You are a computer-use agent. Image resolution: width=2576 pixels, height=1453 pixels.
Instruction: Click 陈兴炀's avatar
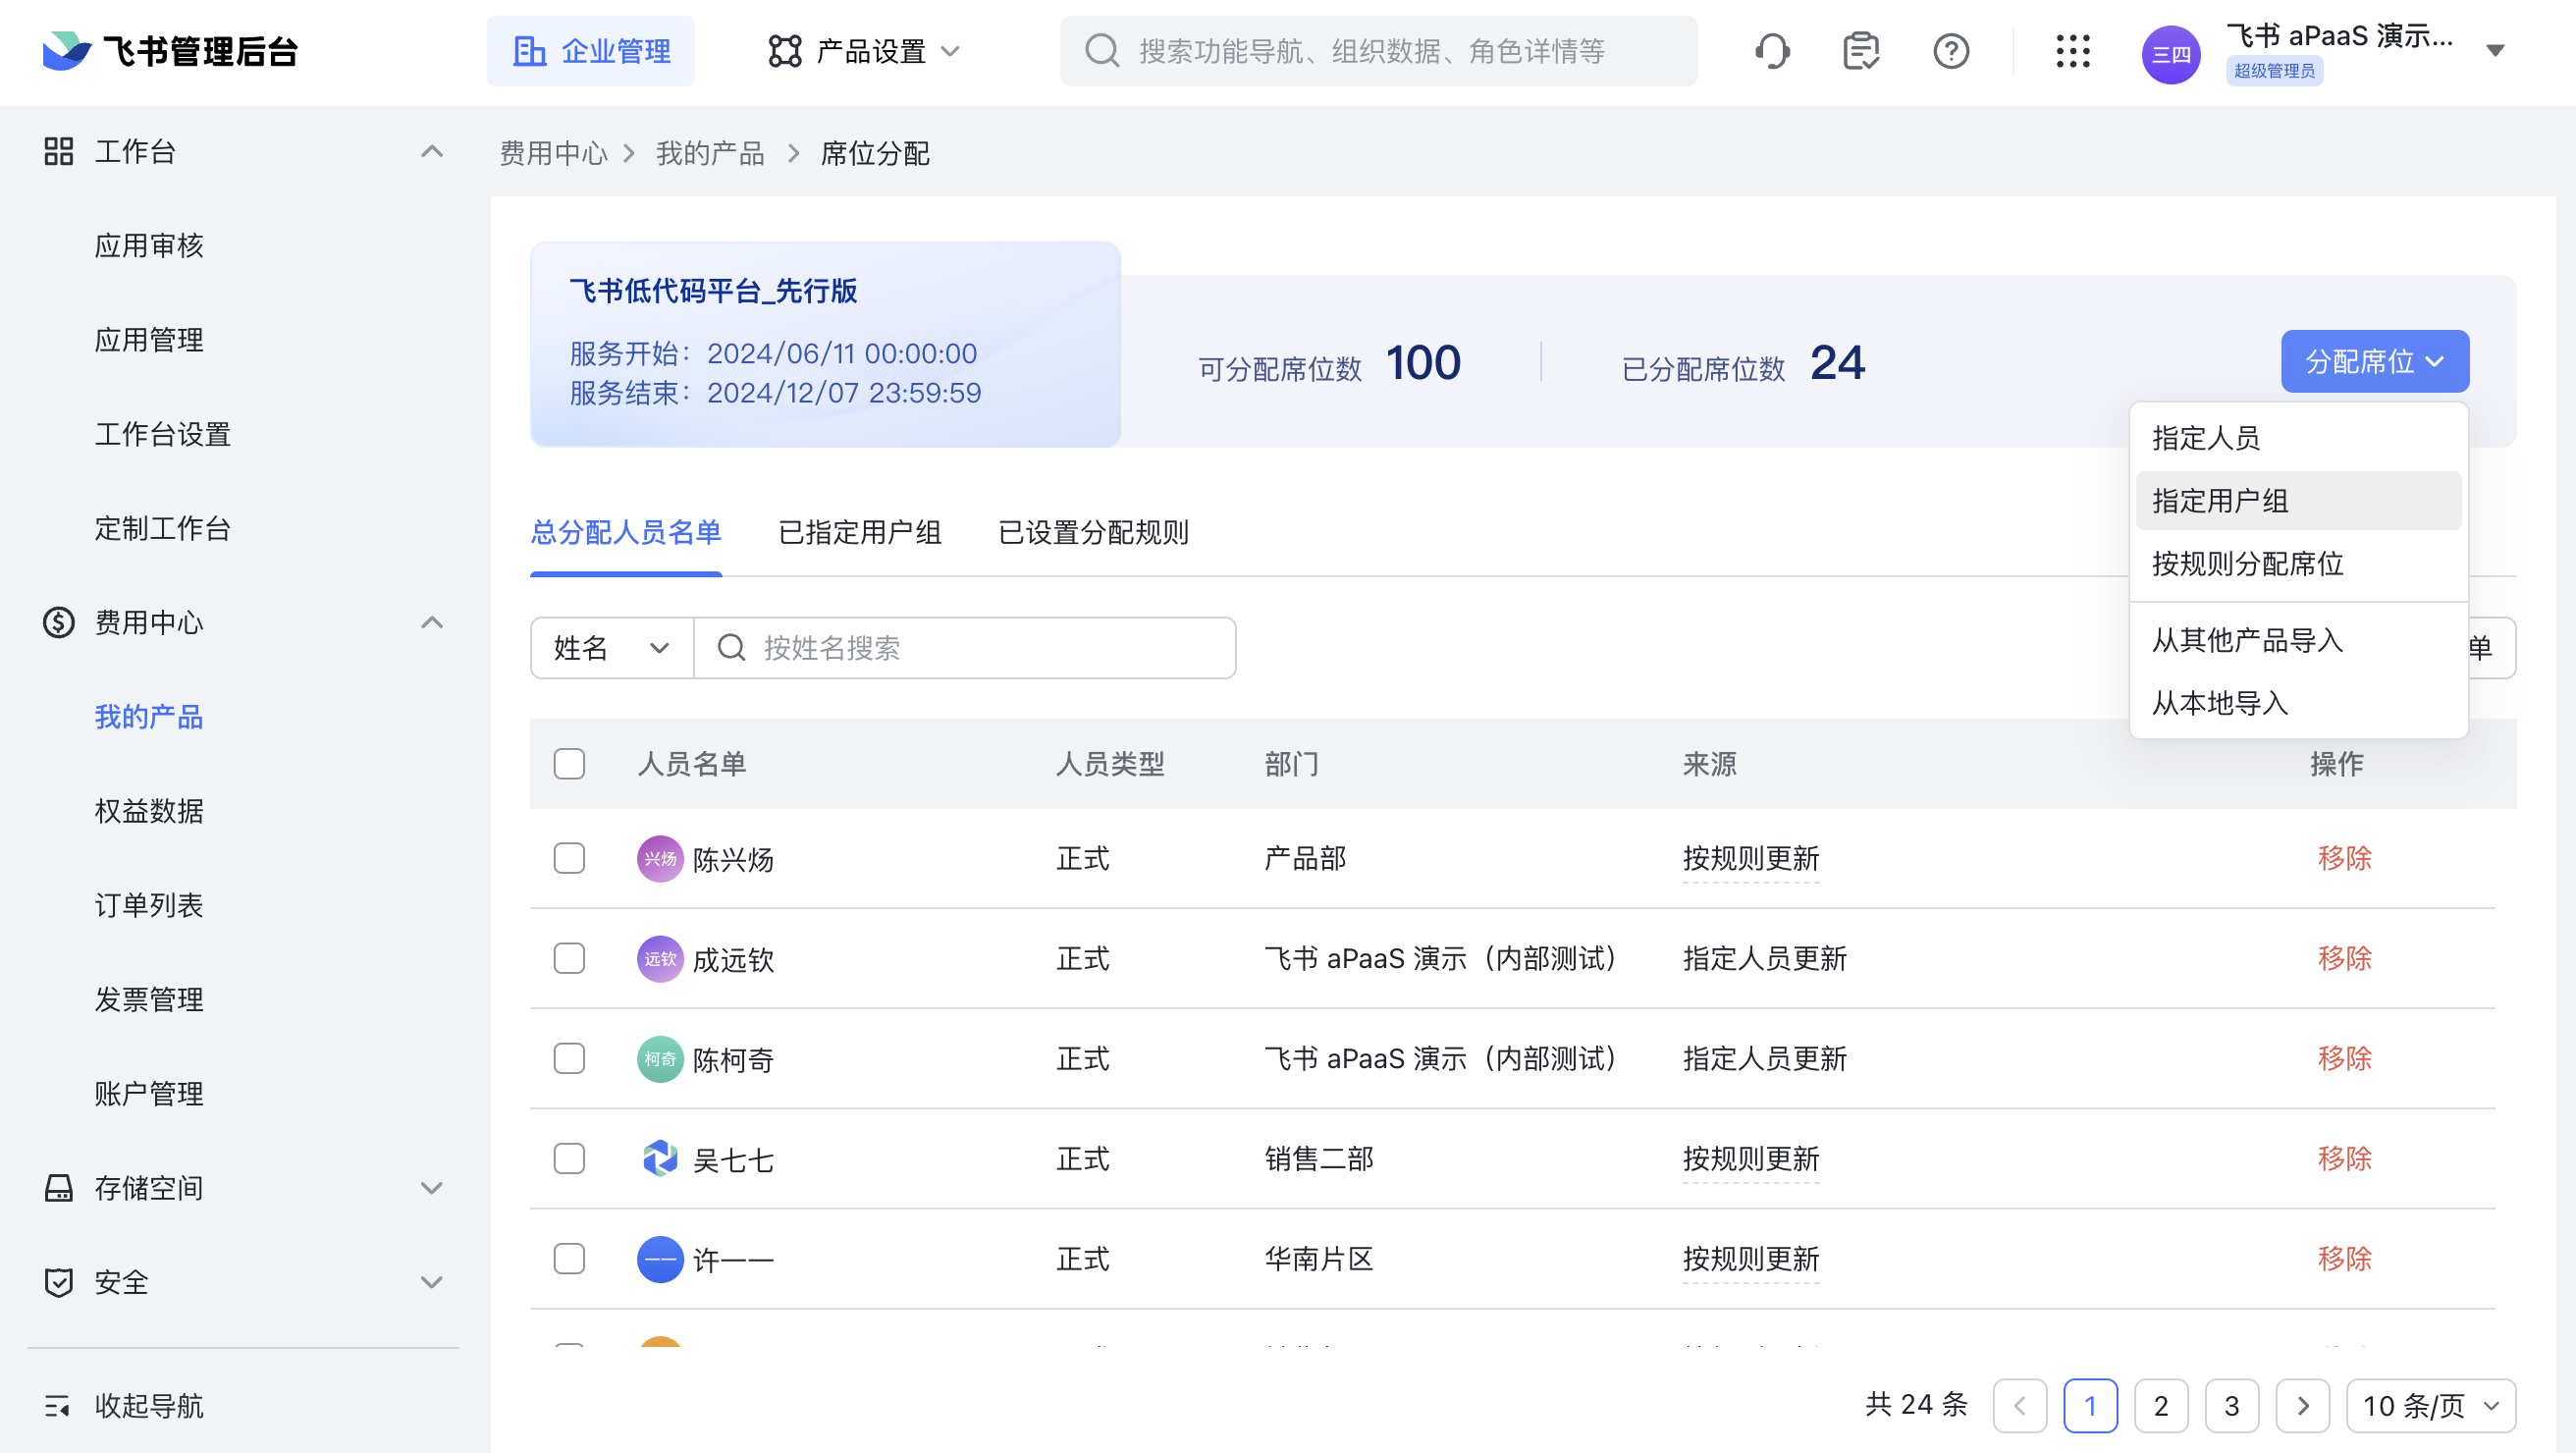tap(660, 859)
